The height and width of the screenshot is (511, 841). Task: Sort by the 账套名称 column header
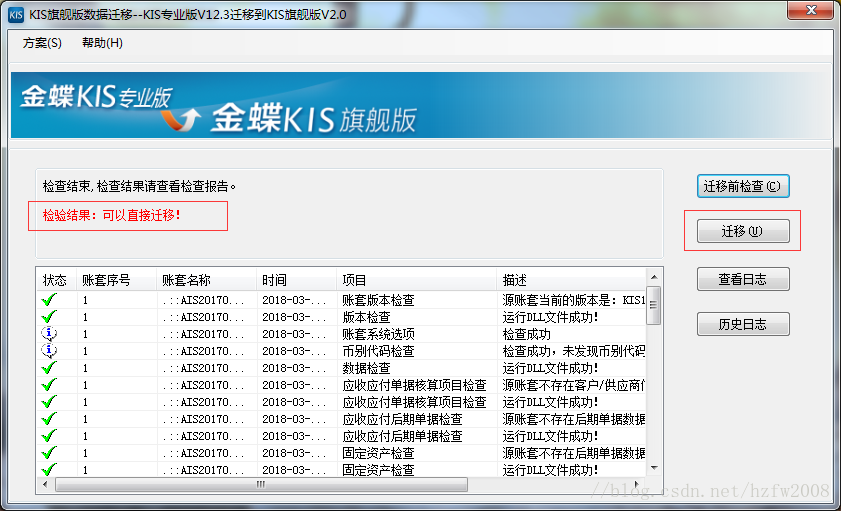pos(206,280)
